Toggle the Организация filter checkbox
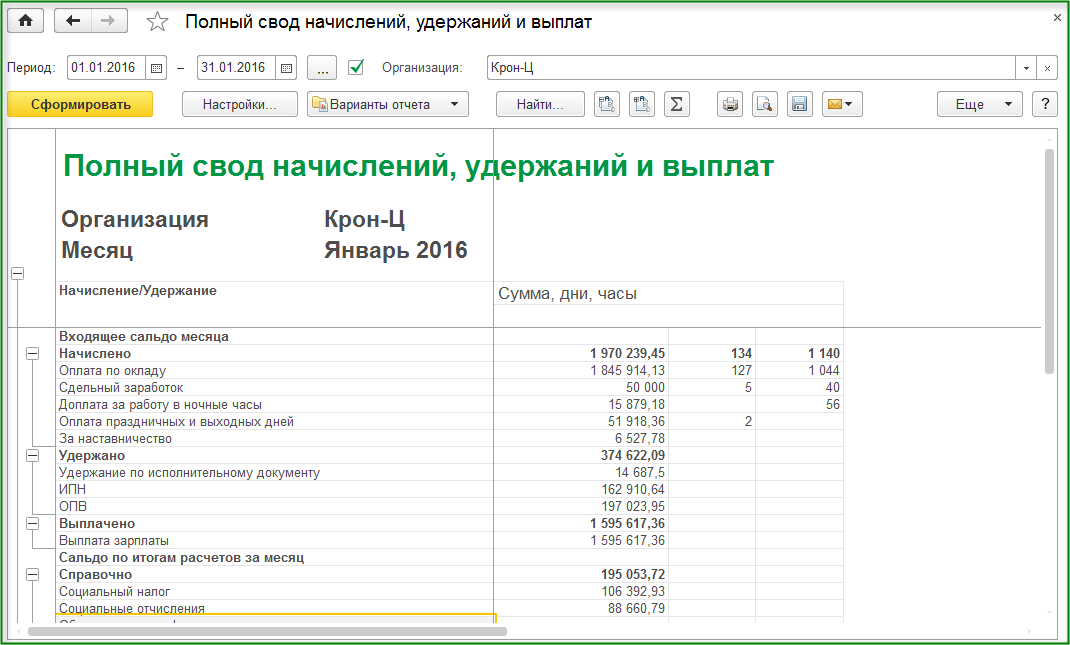The height and width of the screenshot is (645, 1070). point(356,68)
